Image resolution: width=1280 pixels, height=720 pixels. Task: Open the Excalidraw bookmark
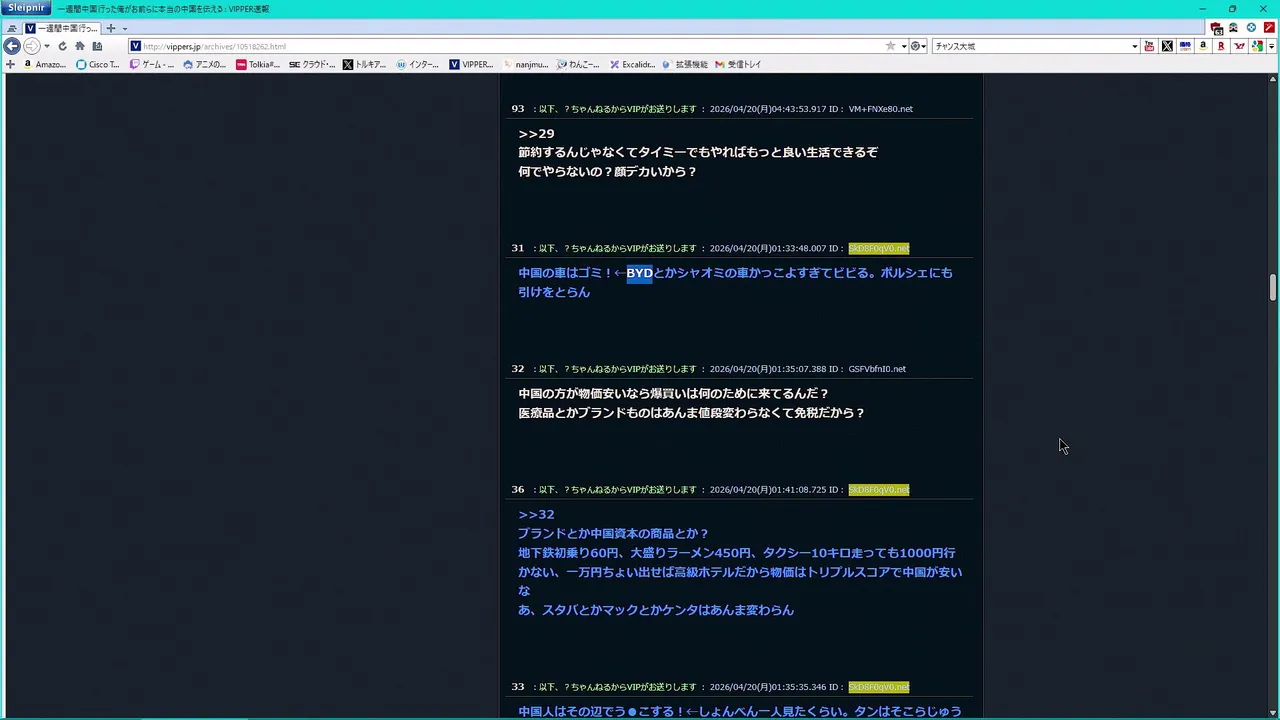pos(632,64)
